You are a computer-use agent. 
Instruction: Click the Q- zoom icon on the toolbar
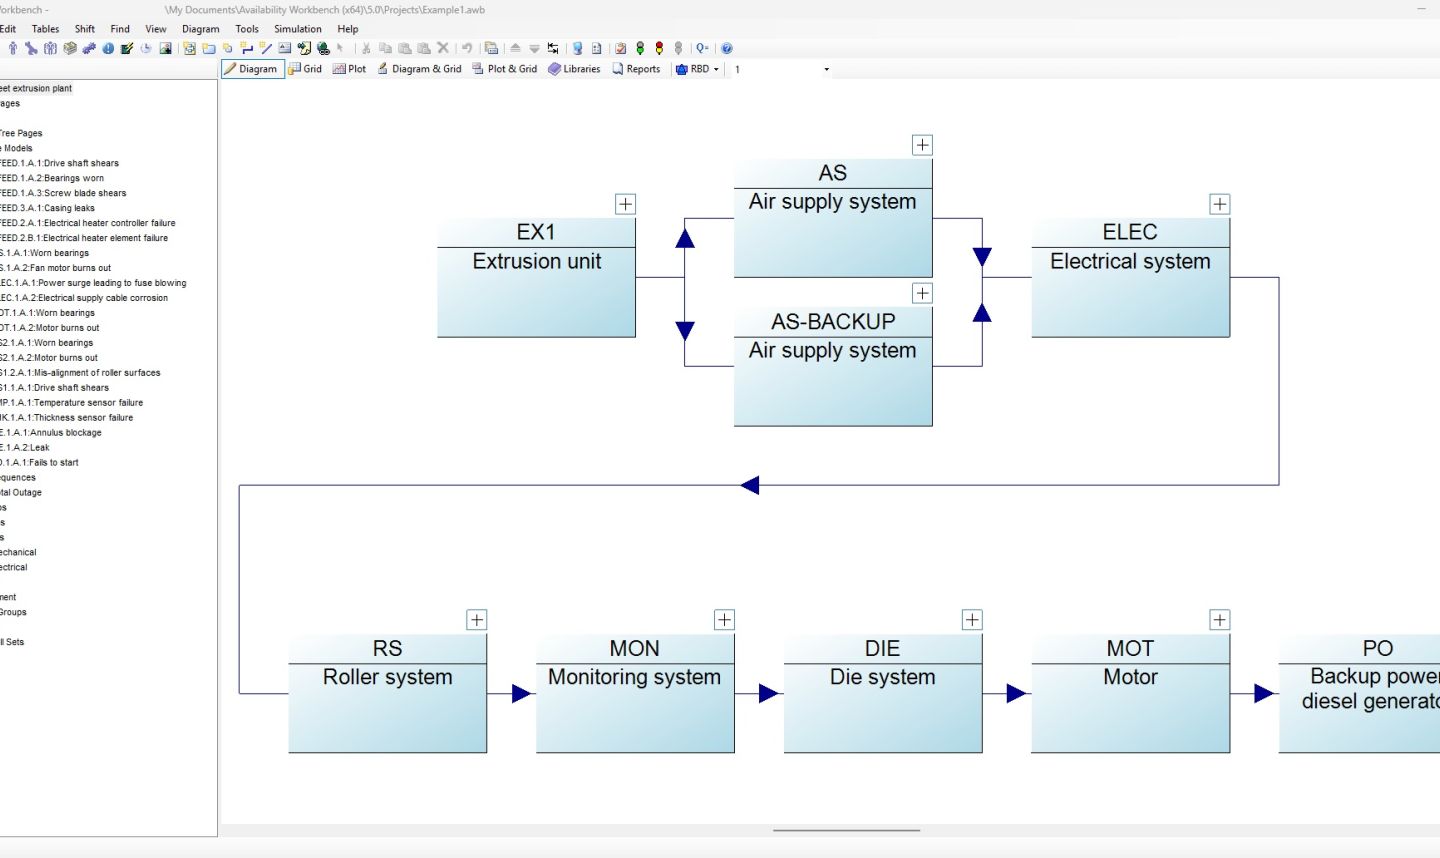coord(702,48)
